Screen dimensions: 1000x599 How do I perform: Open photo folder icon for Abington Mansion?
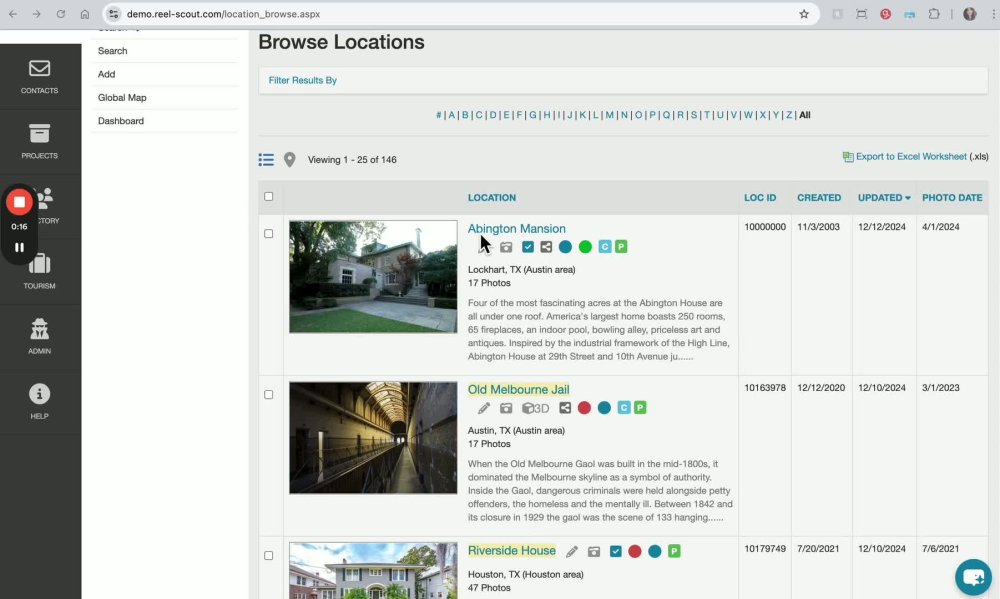(x=506, y=247)
